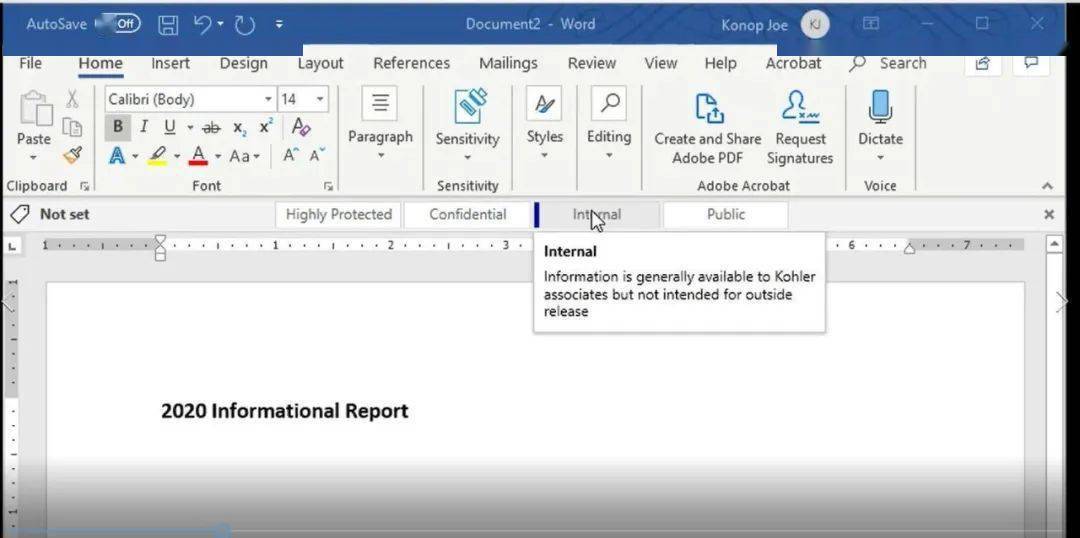The width and height of the screenshot is (1080, 538).
Task: Click the Share icon
Action: click(983, 63)
